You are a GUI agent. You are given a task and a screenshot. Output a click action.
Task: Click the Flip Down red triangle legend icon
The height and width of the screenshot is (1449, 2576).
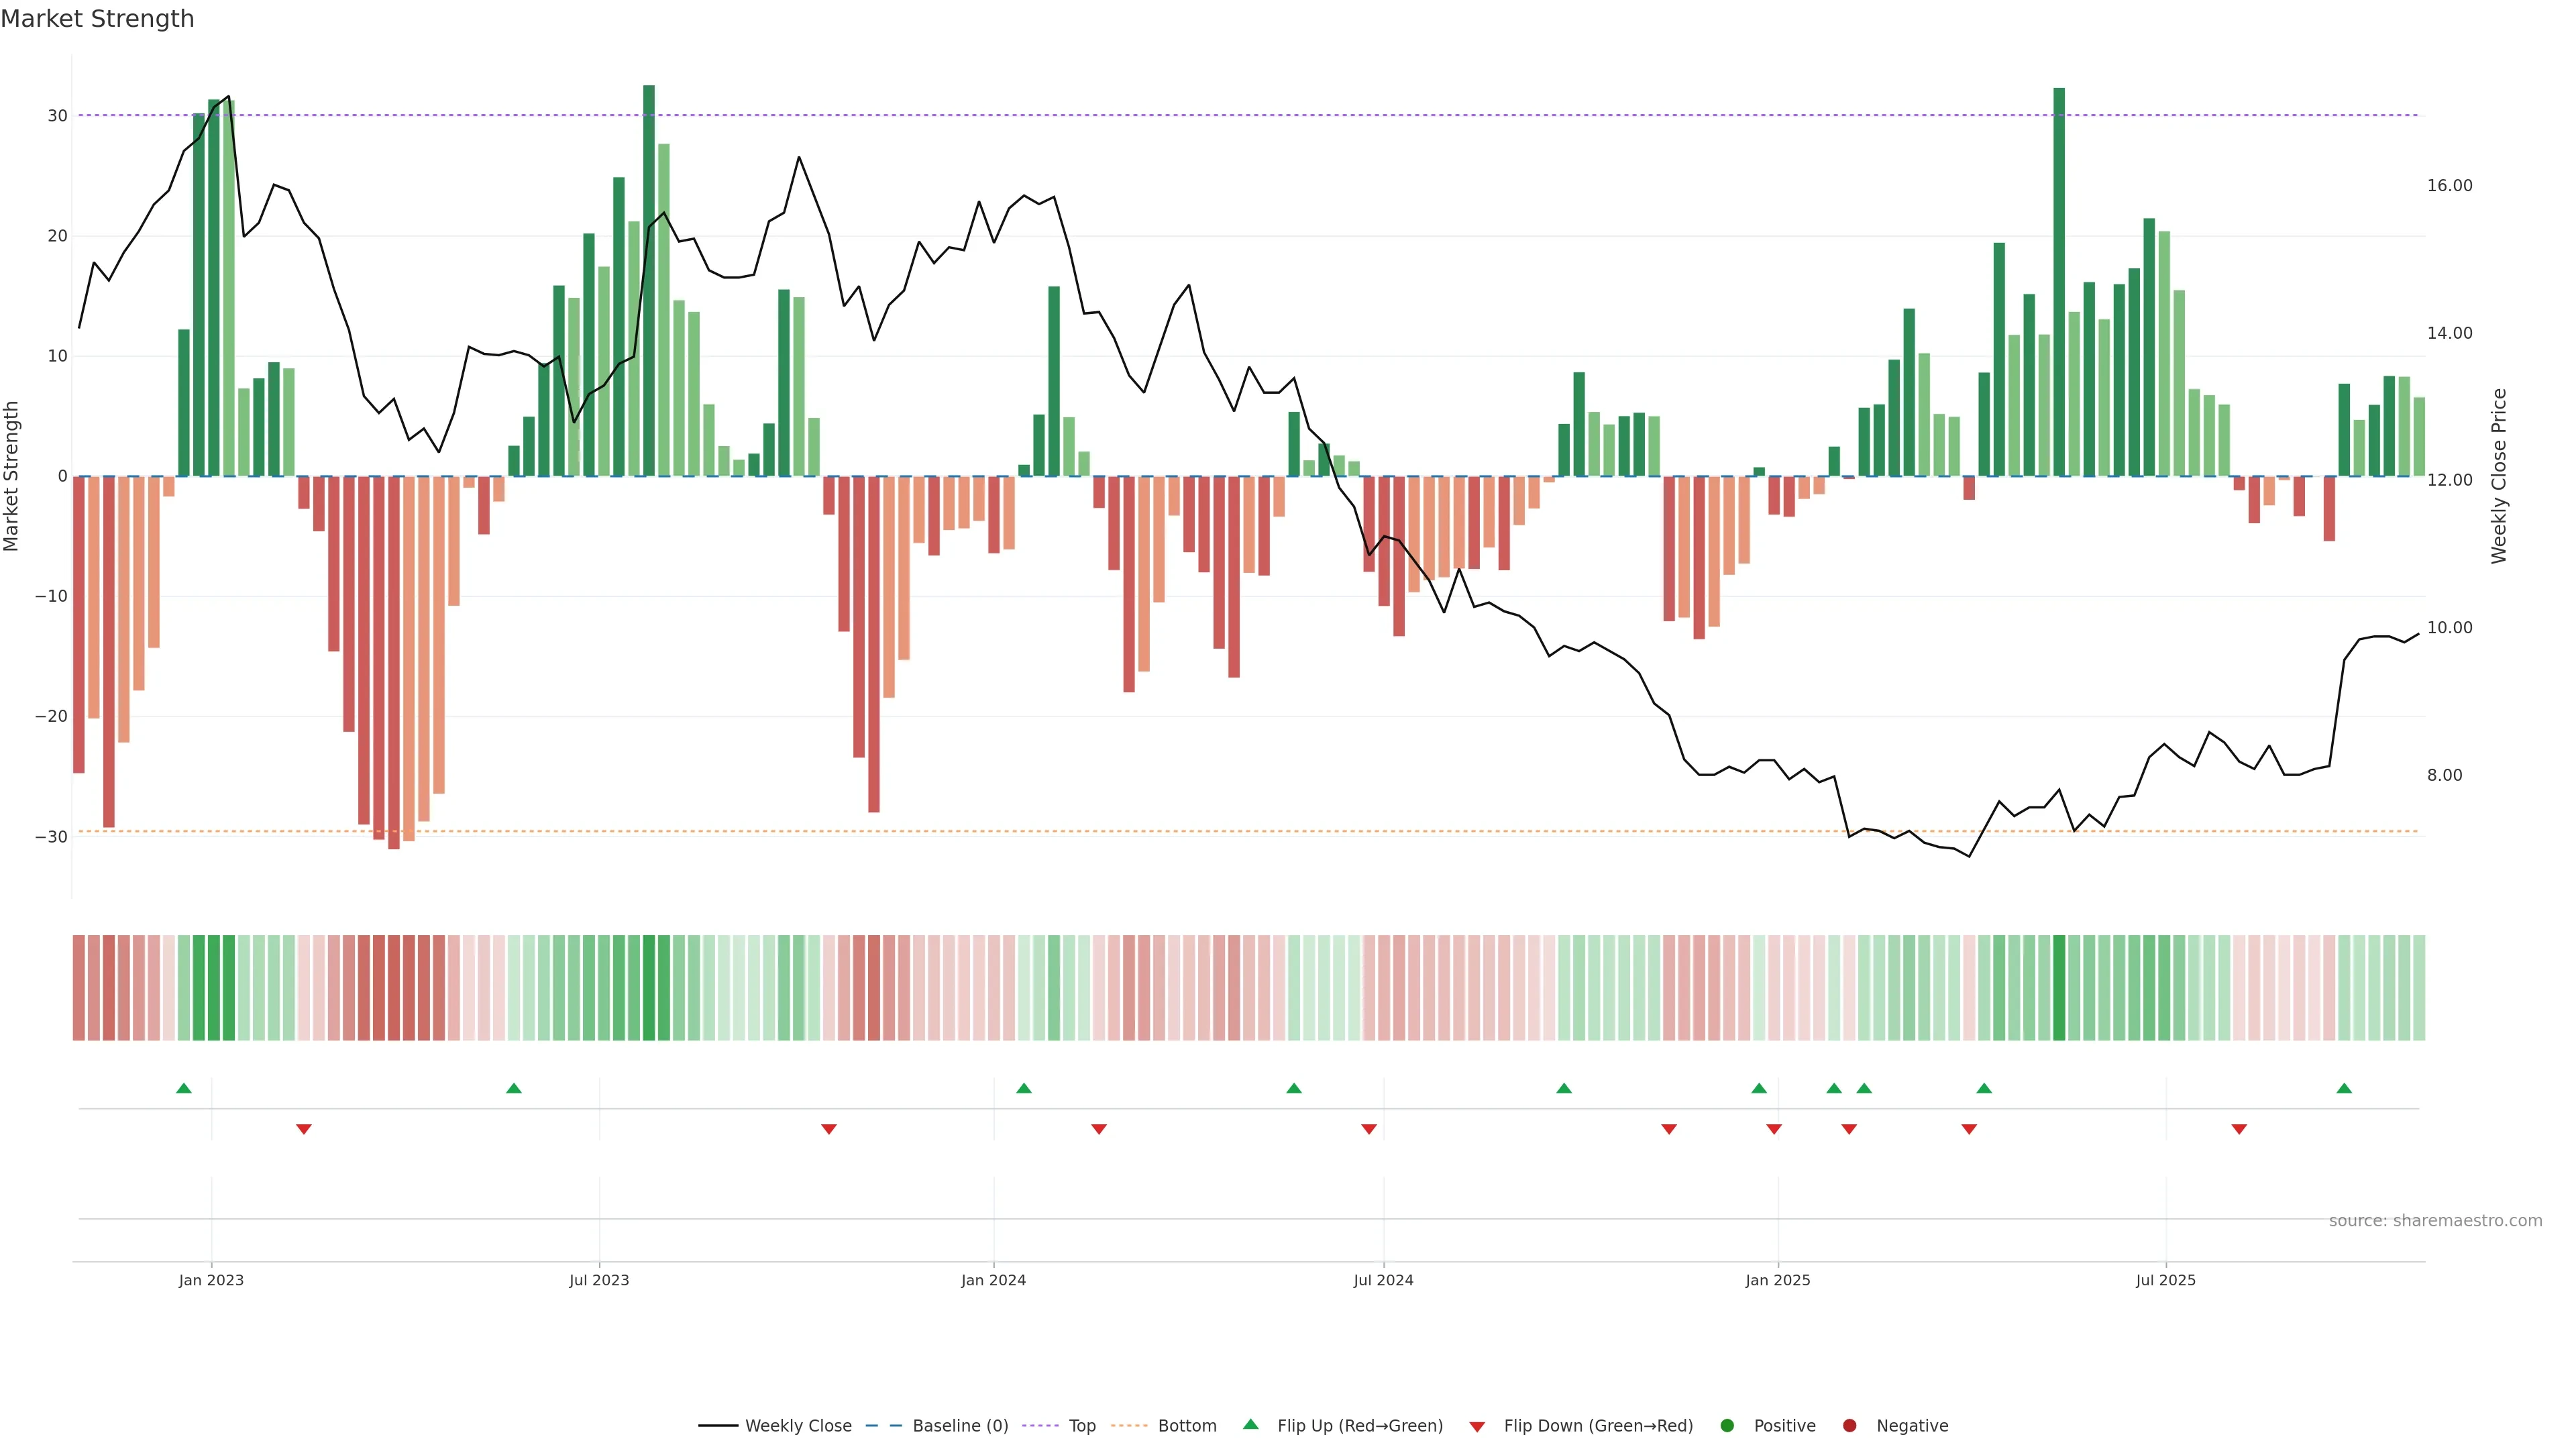(1477, 1426)
